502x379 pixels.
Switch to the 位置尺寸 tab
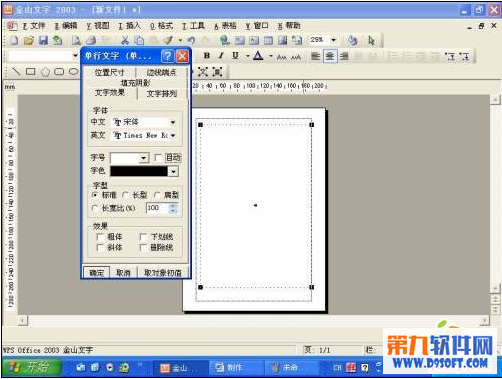[109, 72]
